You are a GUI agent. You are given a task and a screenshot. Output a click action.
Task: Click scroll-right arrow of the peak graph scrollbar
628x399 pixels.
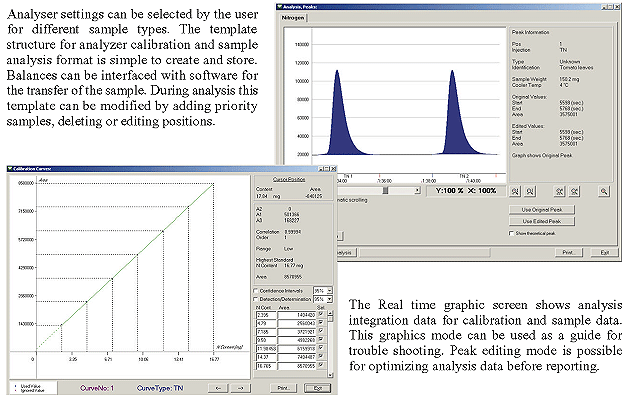417,191
